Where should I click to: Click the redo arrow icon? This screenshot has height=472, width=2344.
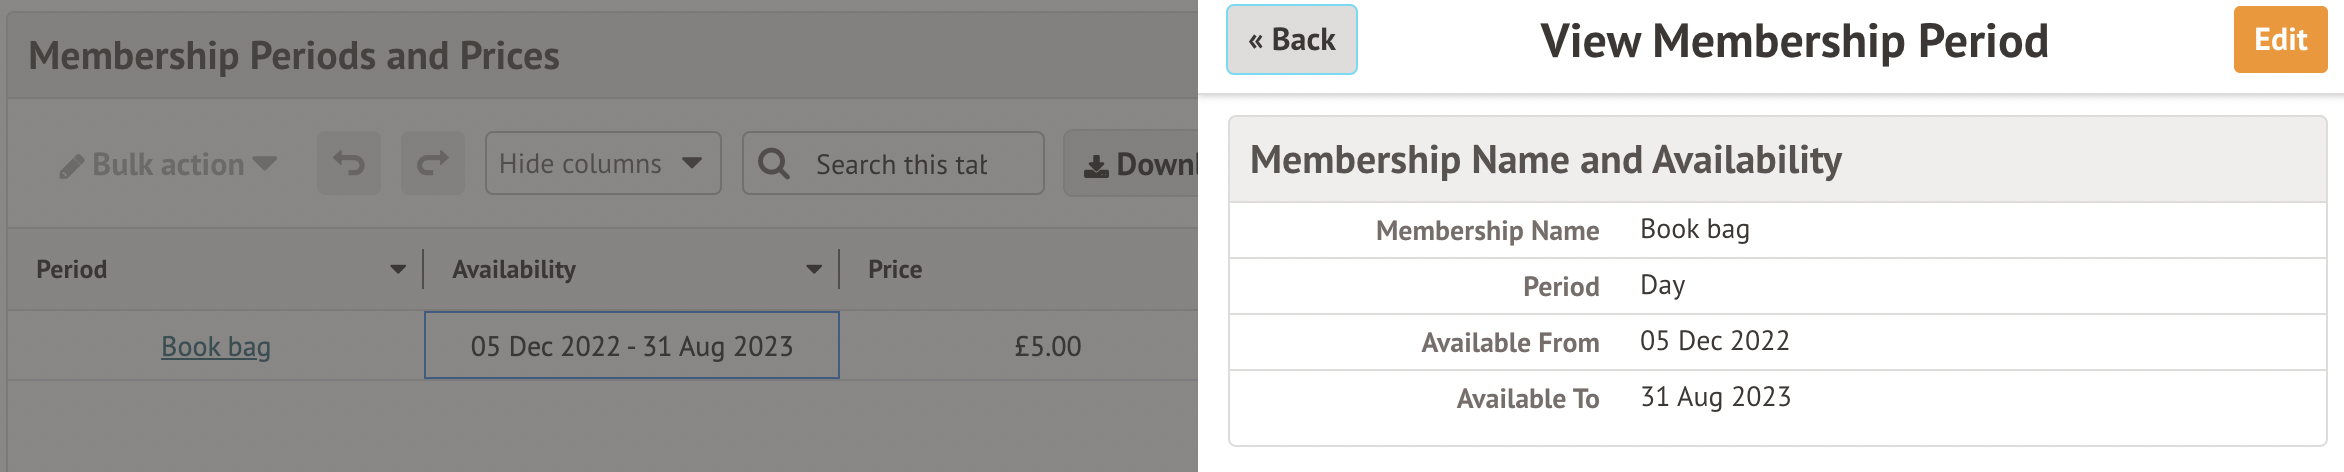pyautogui.click(x=433, y=163)
